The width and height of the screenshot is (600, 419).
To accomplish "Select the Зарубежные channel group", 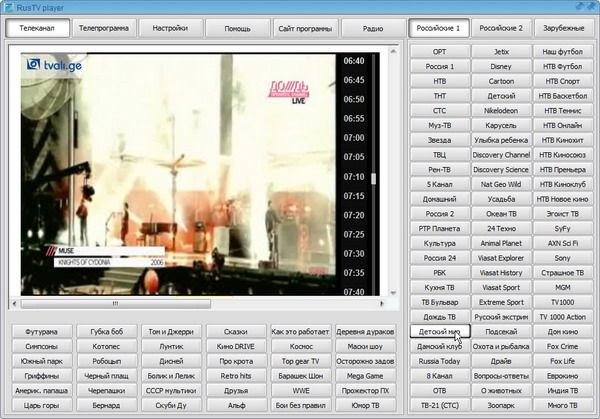I will pyautogui.click(x=564, y=28).
